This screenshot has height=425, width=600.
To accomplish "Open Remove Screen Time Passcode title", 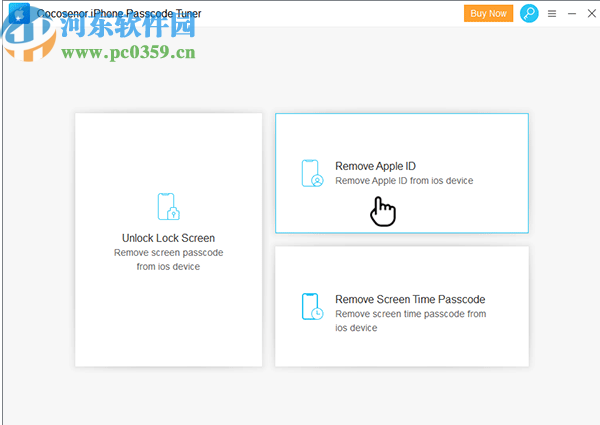I will [x=410, y=299].
